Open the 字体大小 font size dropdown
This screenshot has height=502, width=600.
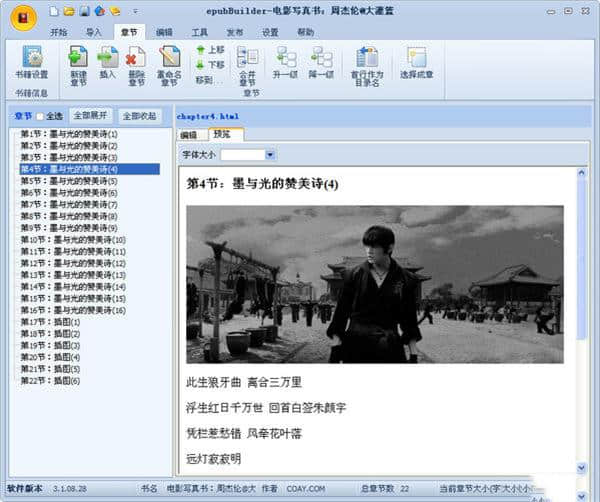point(267,155)
